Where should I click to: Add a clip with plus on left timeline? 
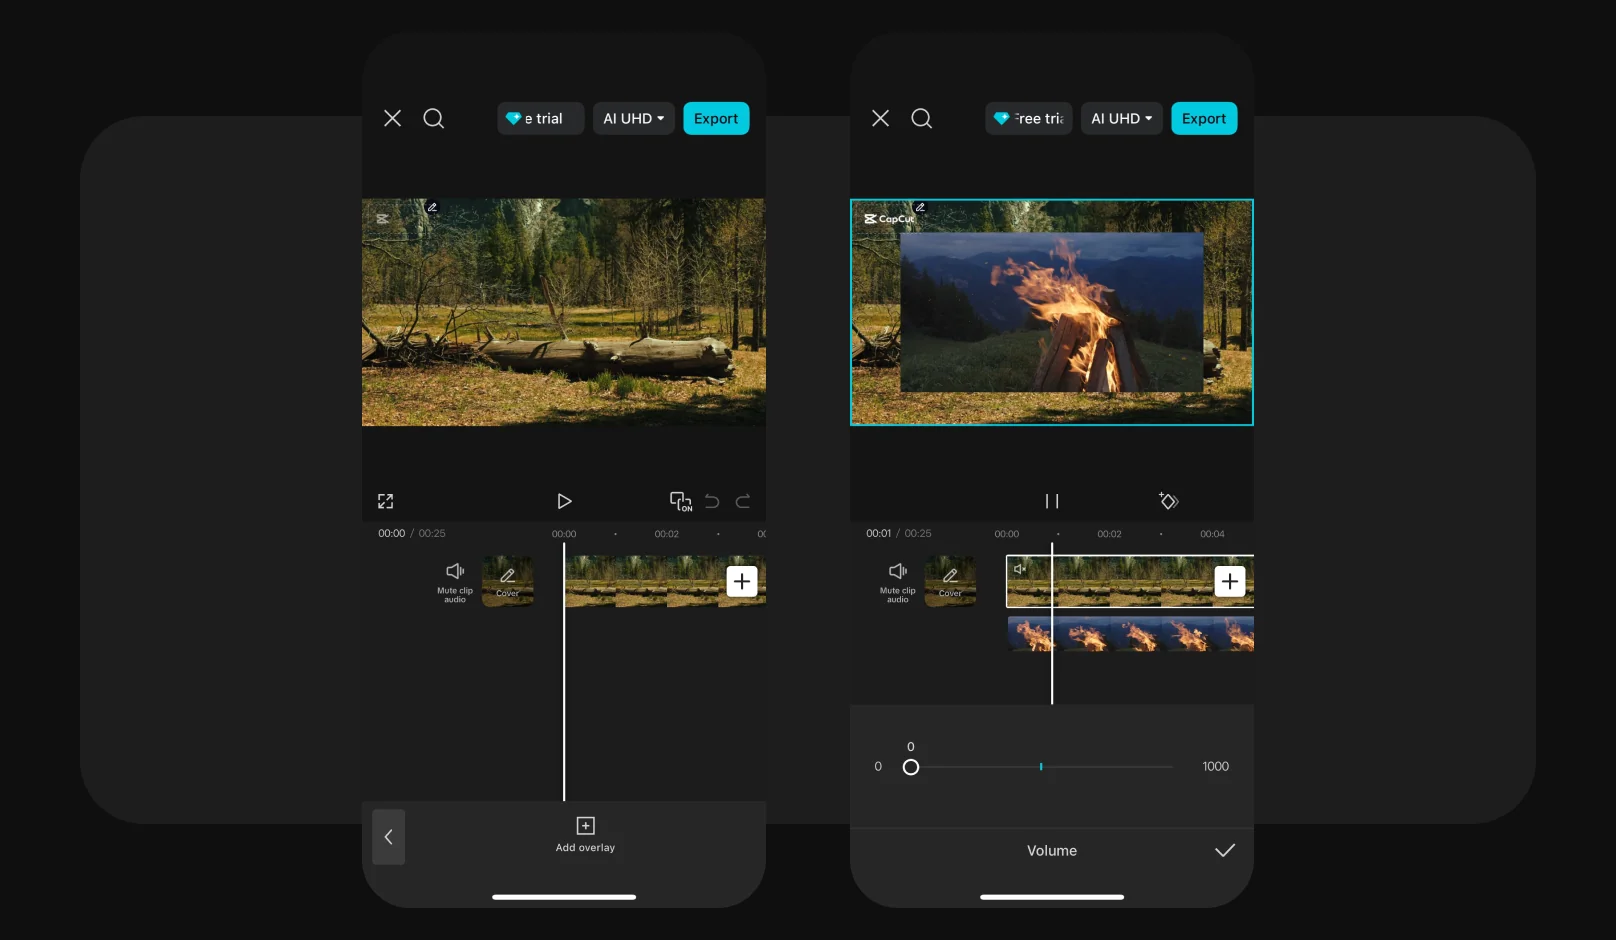tap(742, 581)
